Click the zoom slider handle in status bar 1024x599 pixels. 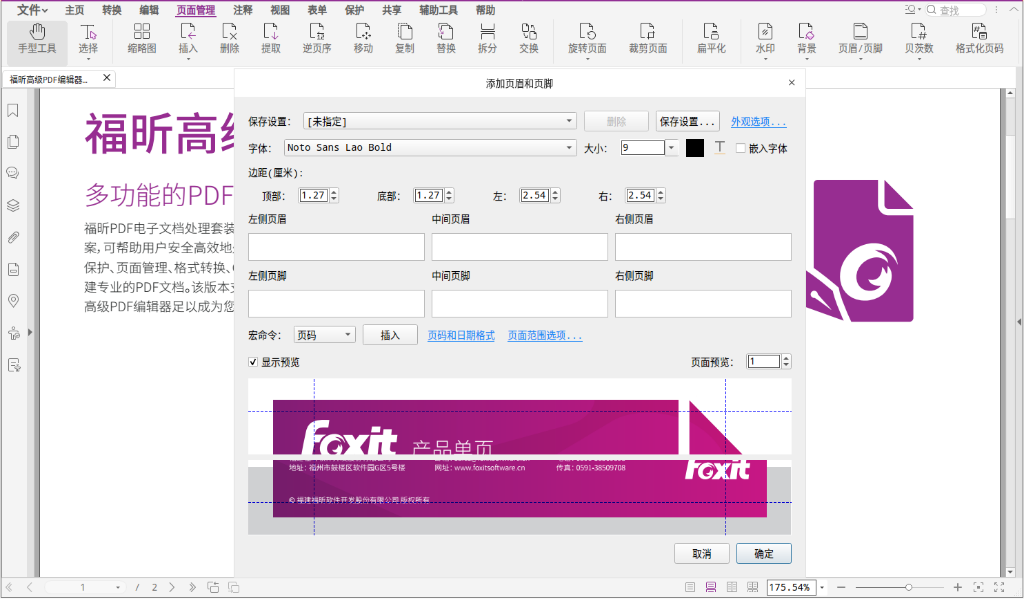908,587
